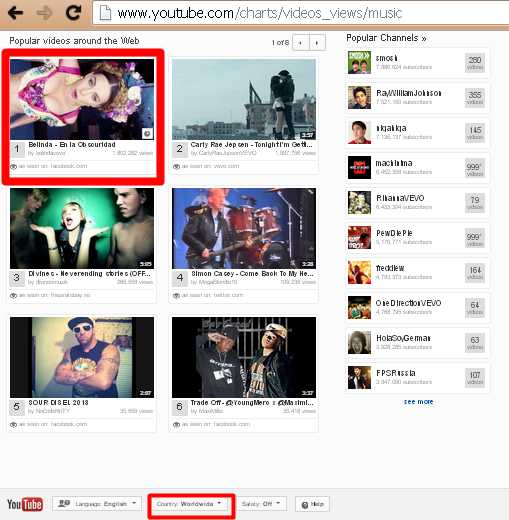Open the Safety: Off dropdown
This screenshot has width=509, height=520.
click(x=261, y=503)
